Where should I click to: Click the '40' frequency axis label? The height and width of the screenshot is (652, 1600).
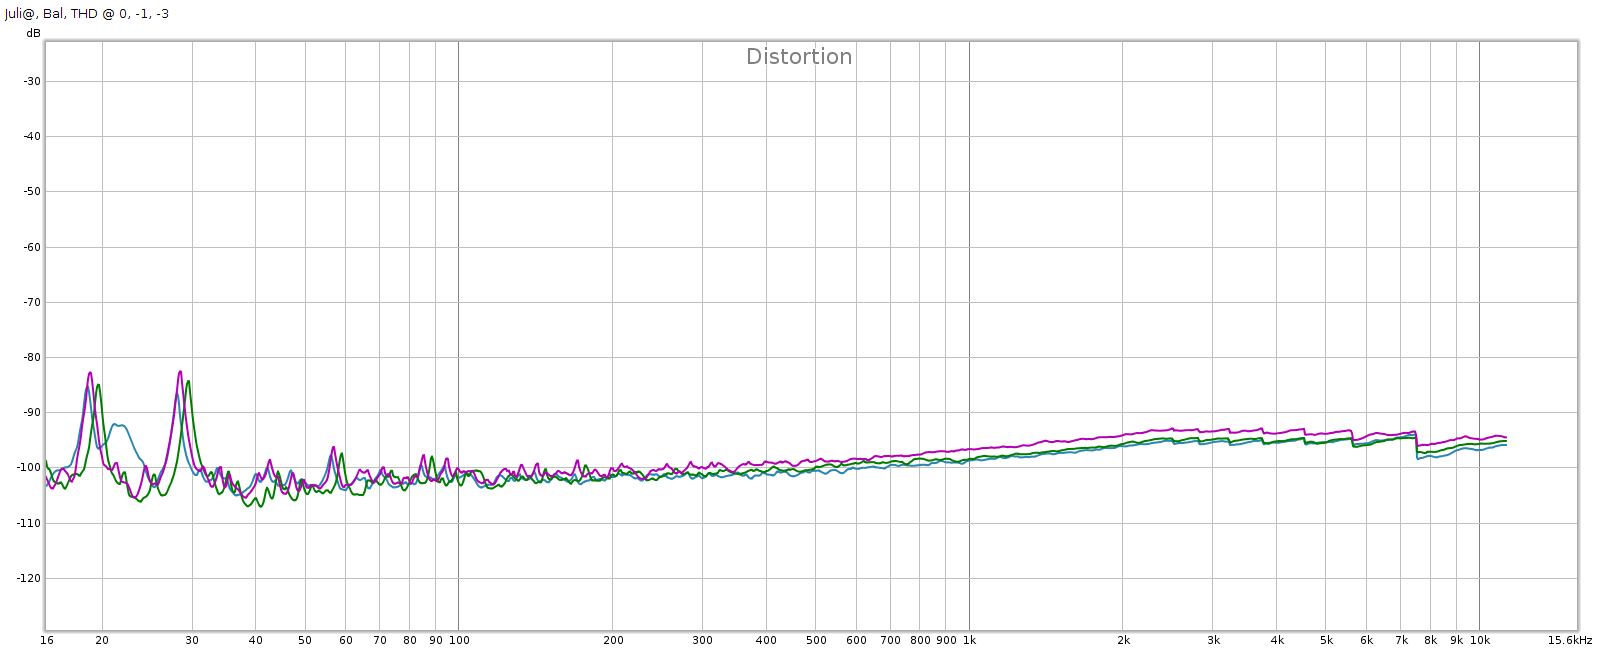[x=256, y=641]
